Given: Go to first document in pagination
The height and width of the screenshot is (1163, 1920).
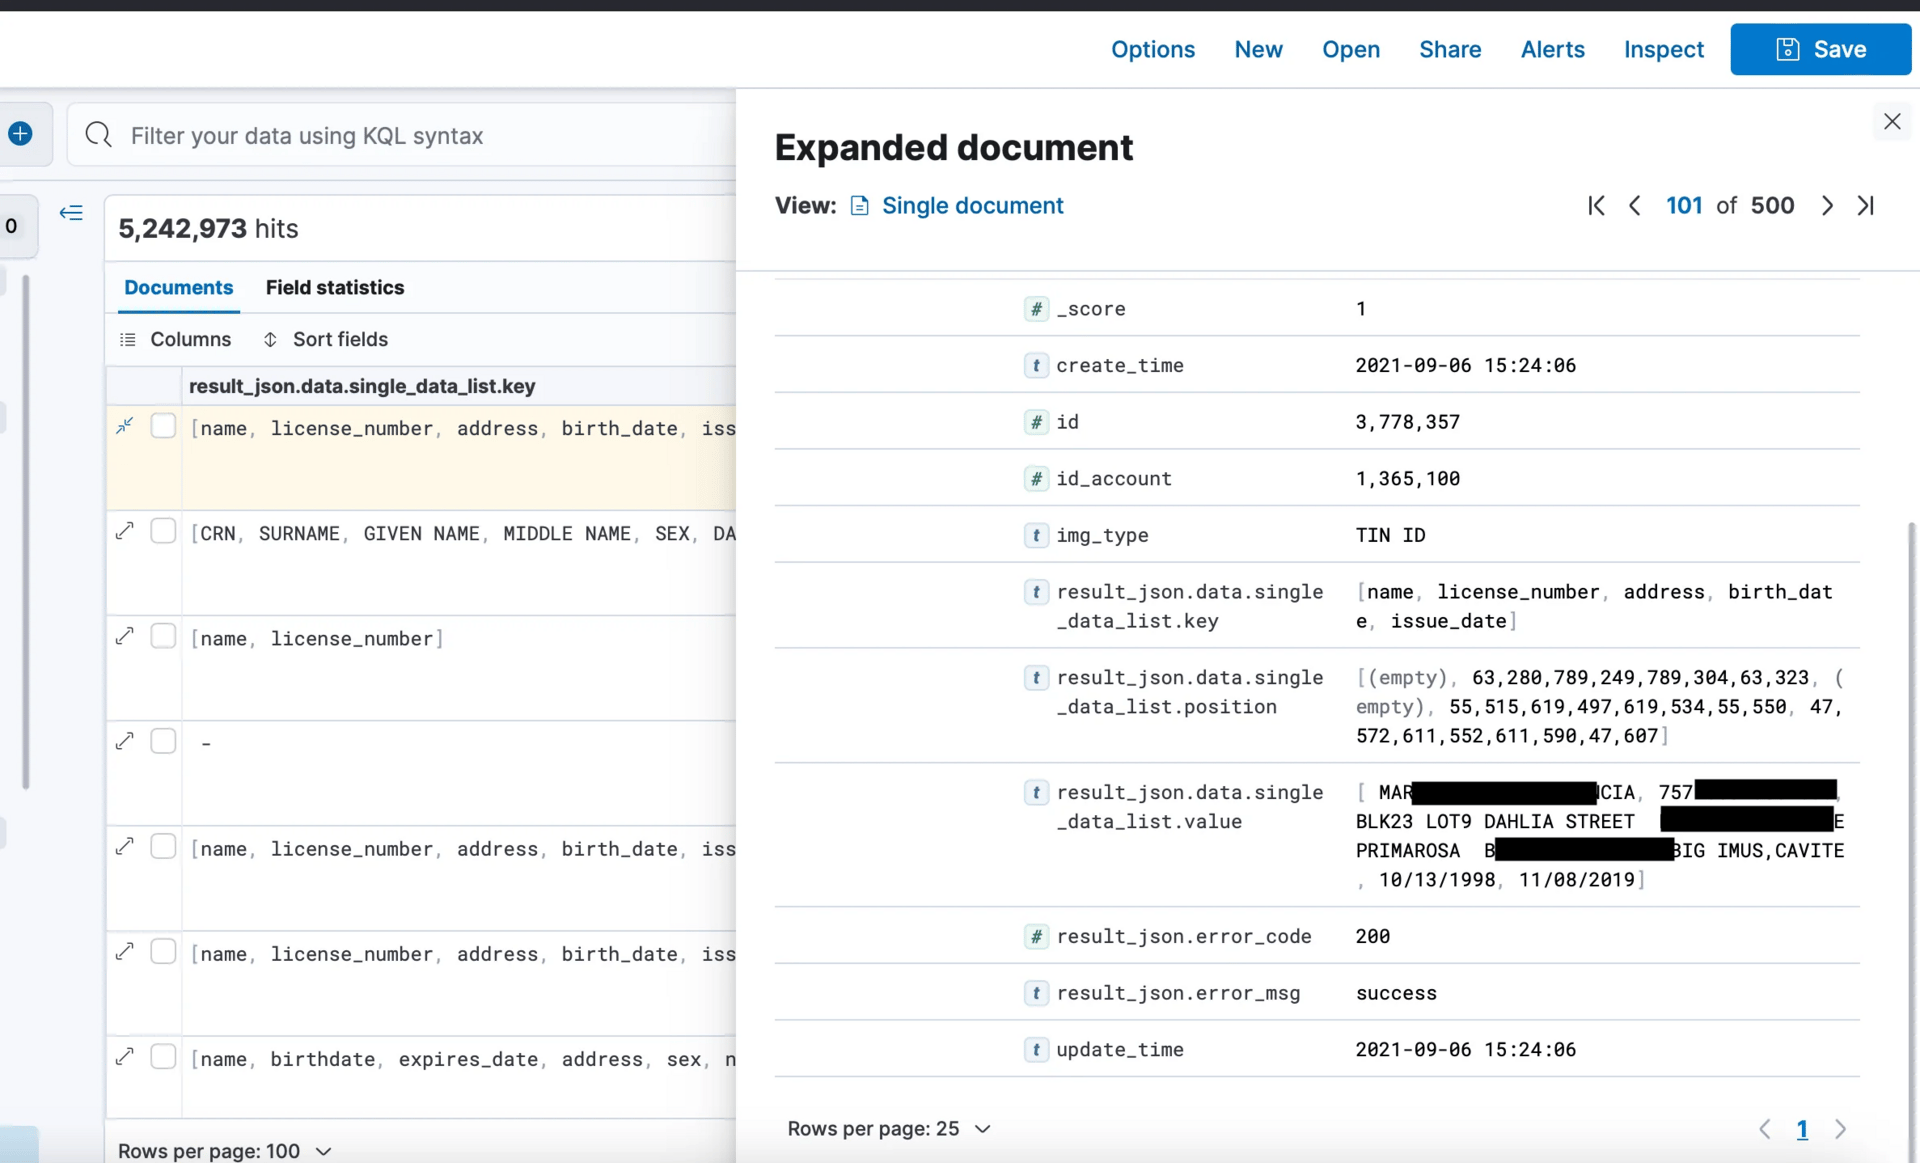Looking at the screenshot, I should pyautogui.click(x=1596, y=206).
